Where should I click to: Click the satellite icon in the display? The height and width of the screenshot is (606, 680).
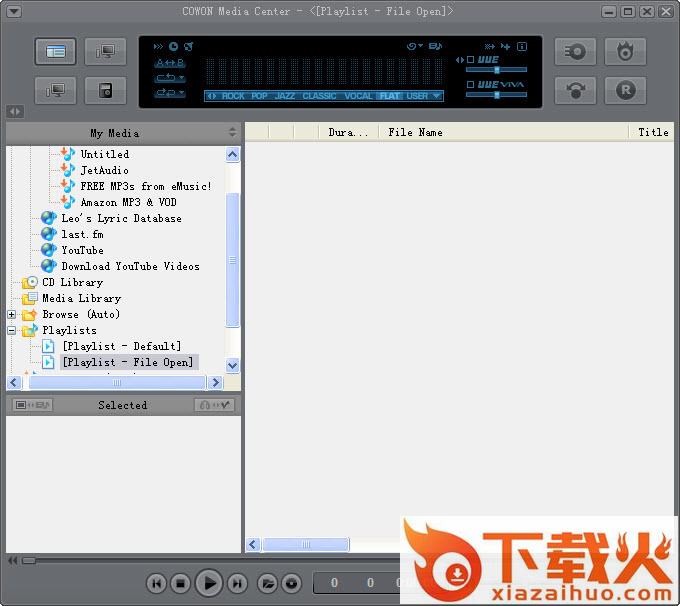click(x=188, y=46)
